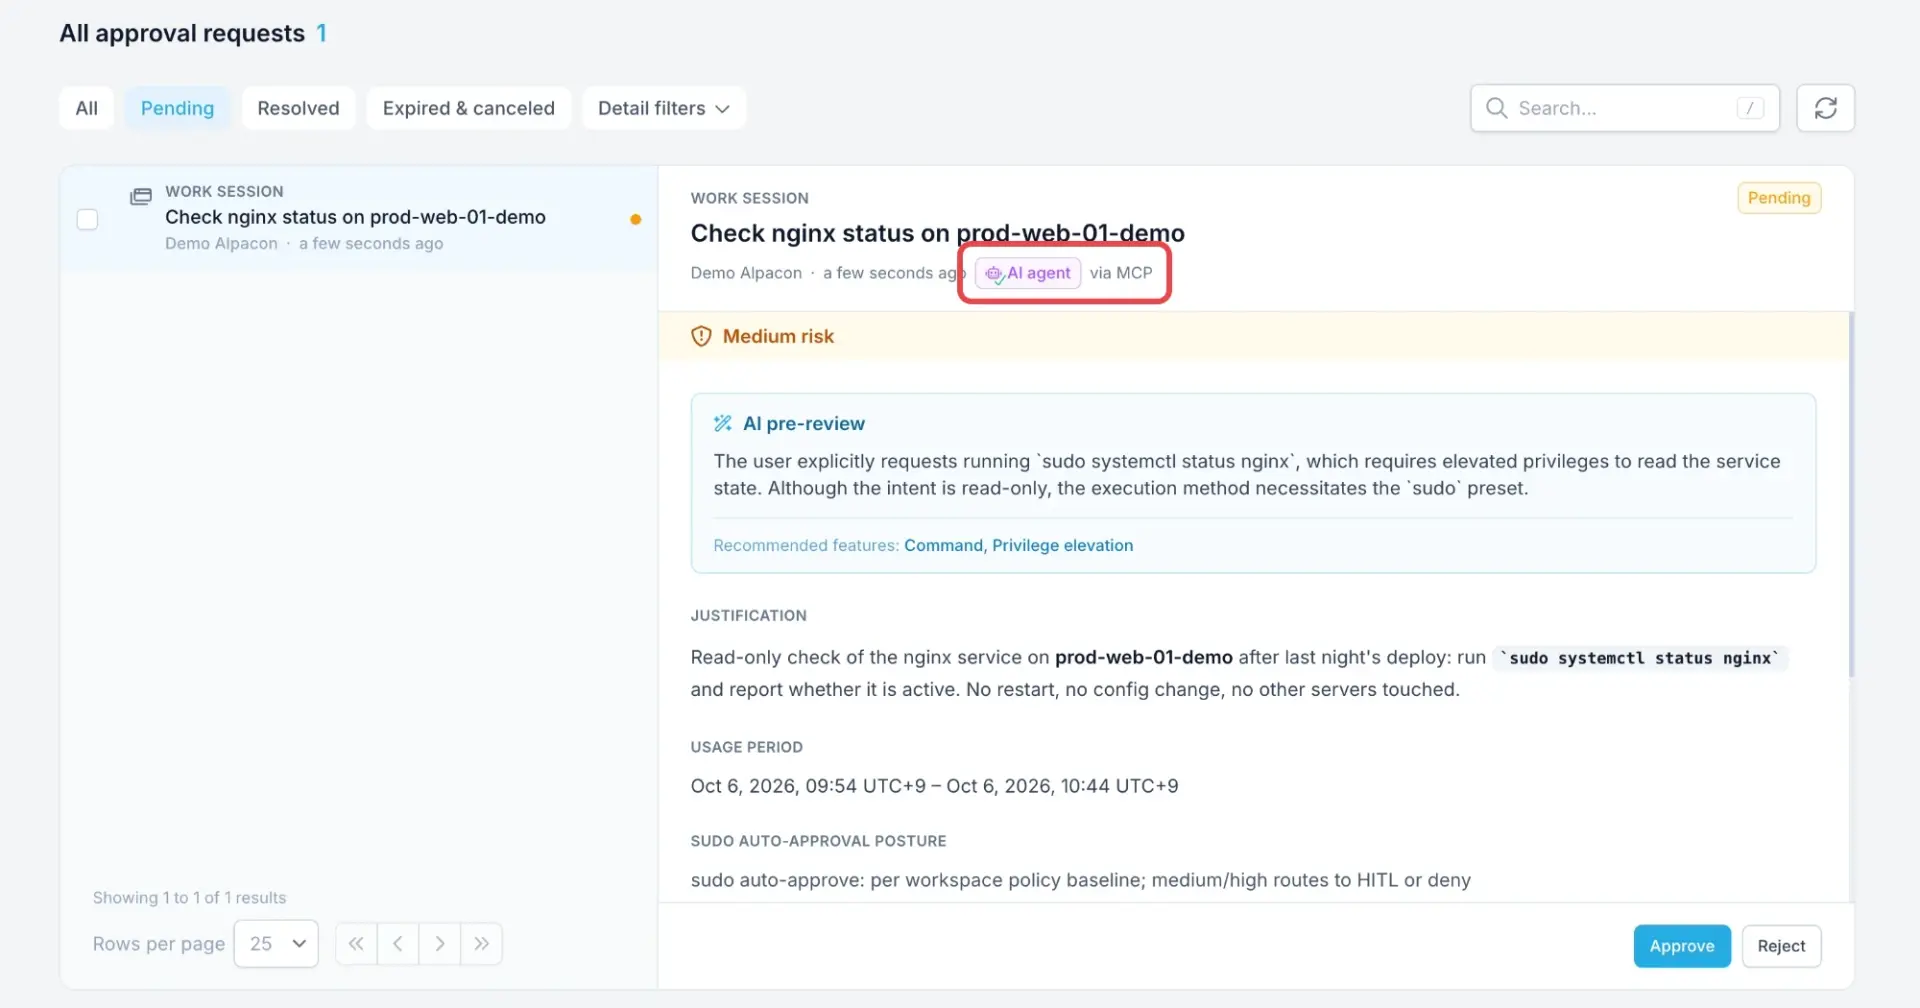
Task: Click the JUSTIFICATION section heading
Action: [748, 616]
